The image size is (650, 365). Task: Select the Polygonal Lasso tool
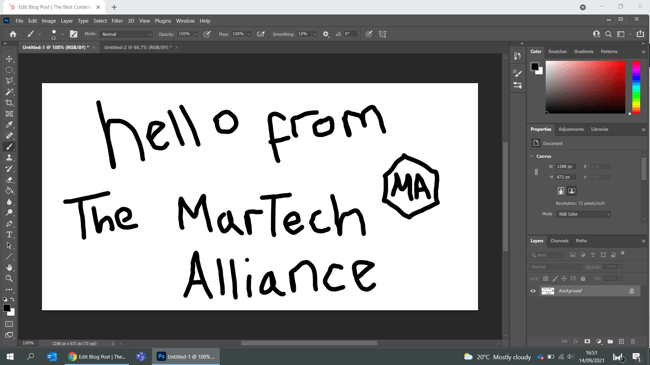9,80
